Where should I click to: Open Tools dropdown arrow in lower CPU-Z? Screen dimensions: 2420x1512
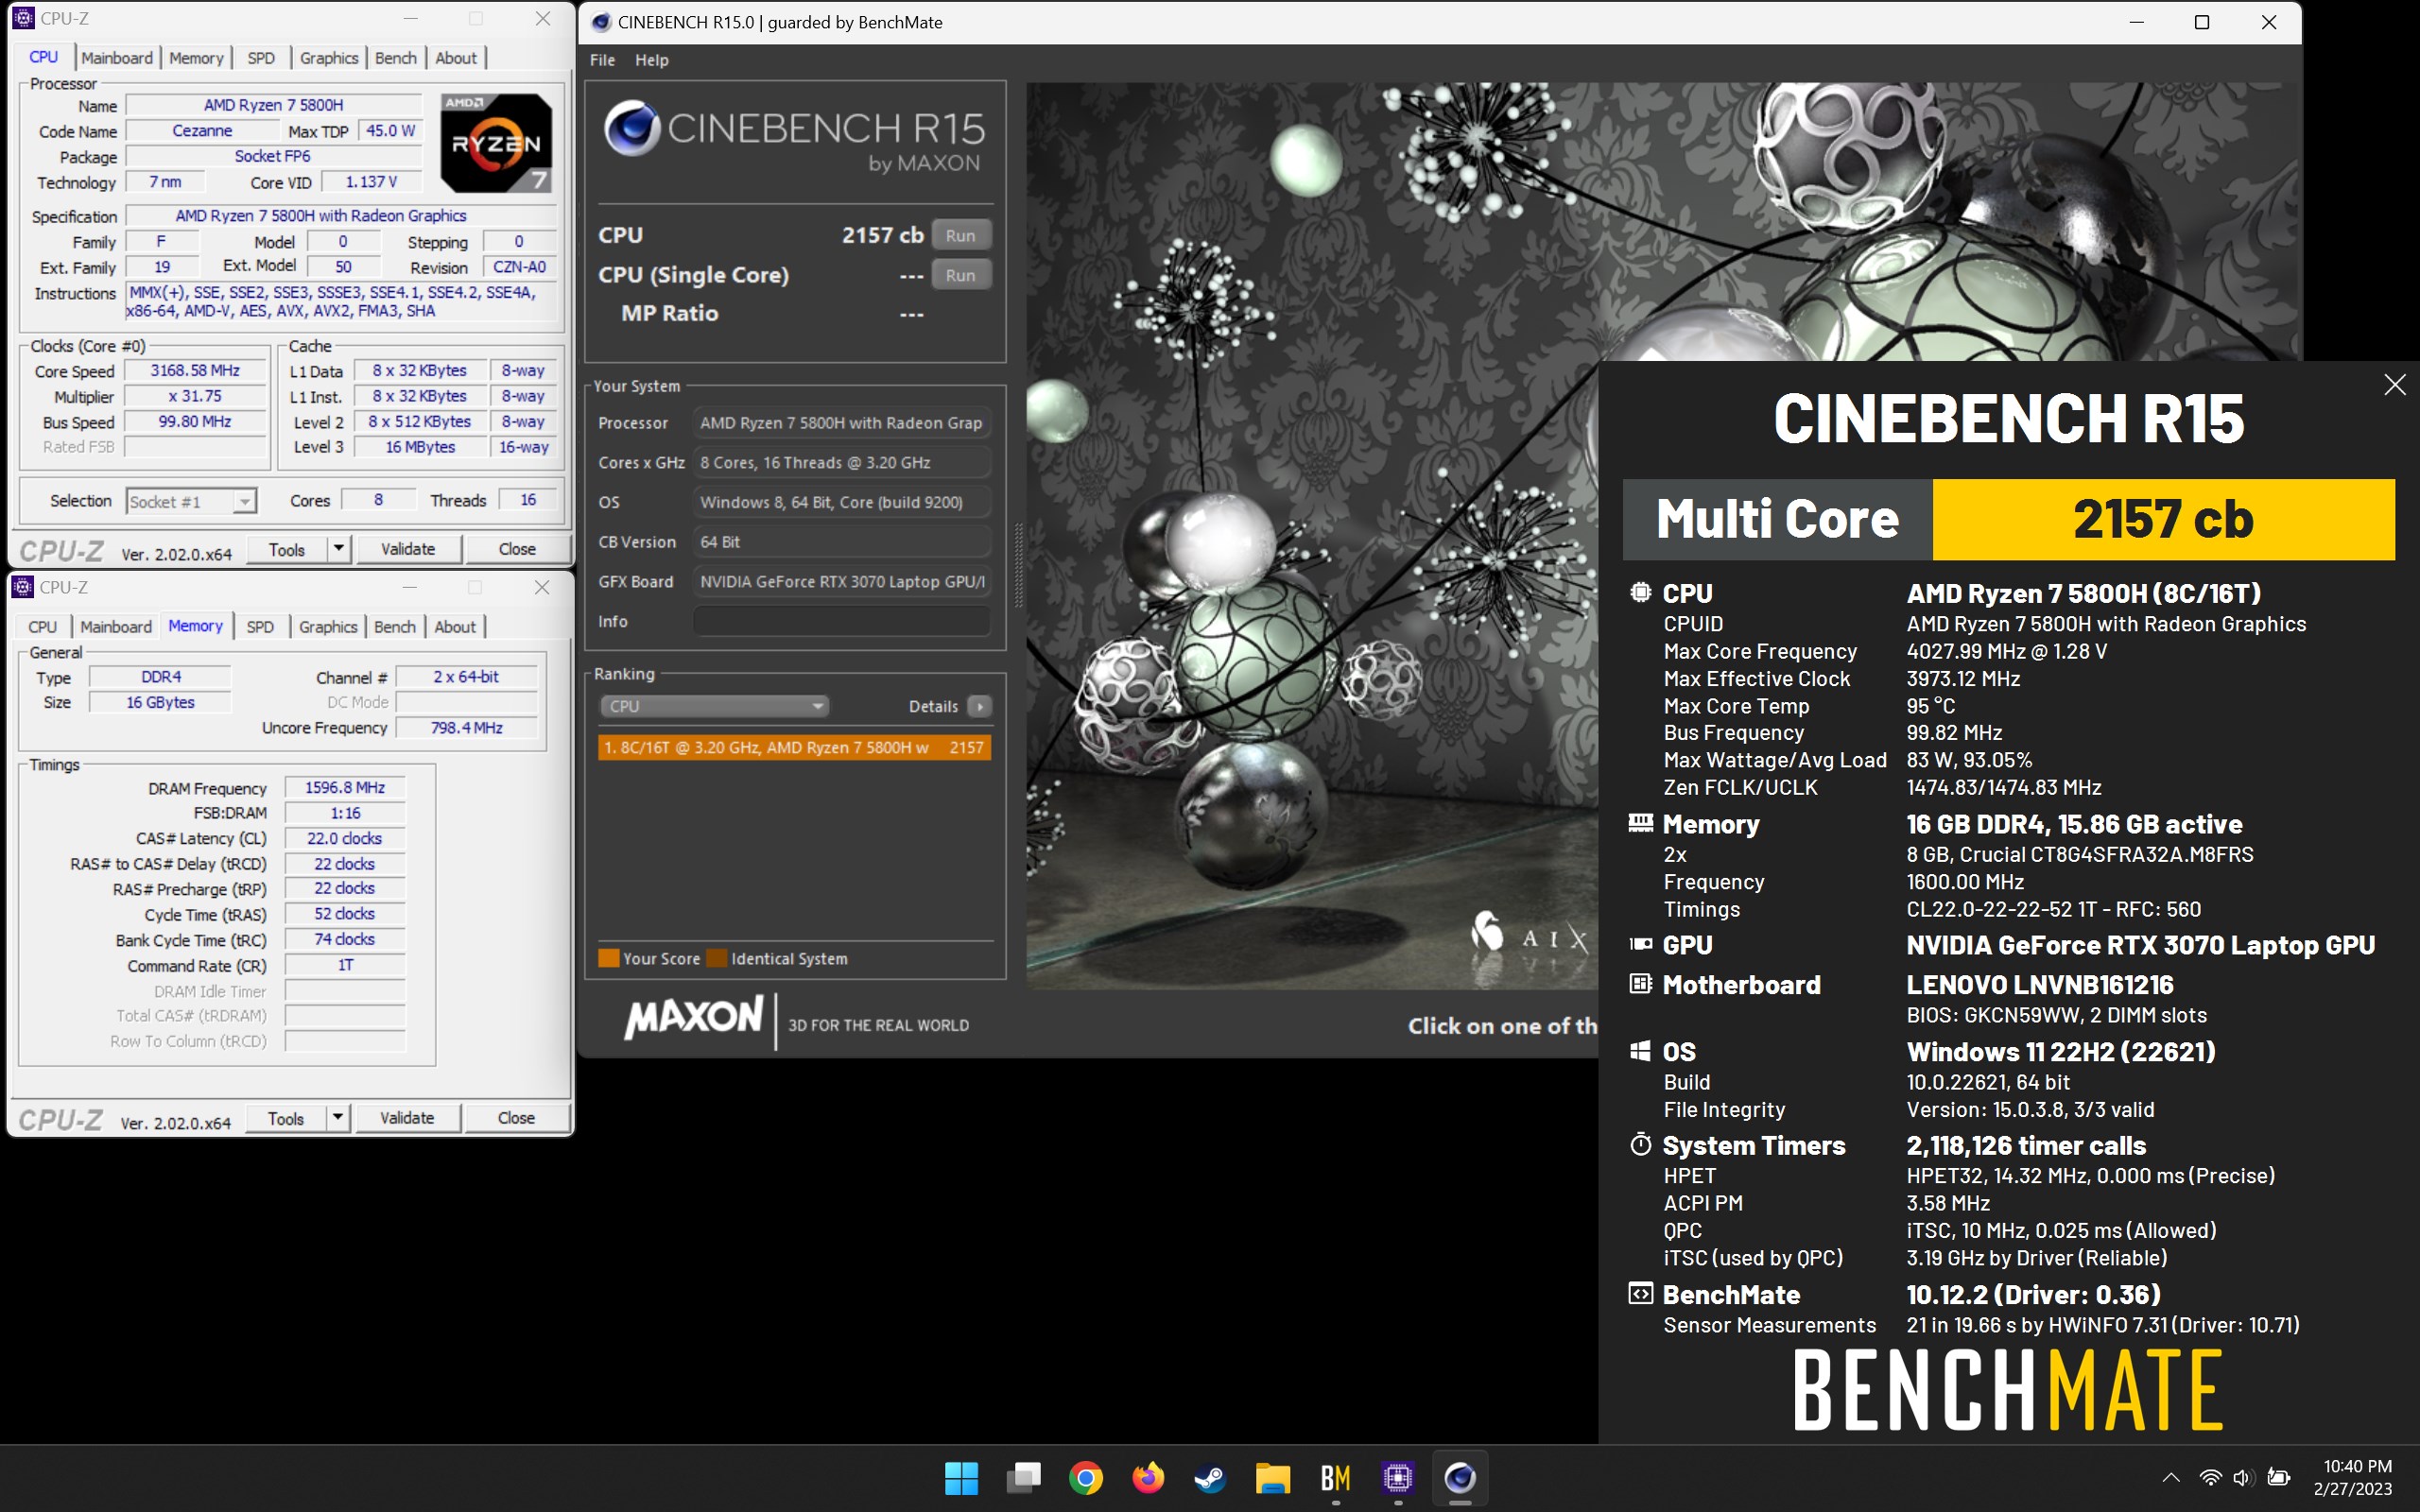click(338, 1117)
